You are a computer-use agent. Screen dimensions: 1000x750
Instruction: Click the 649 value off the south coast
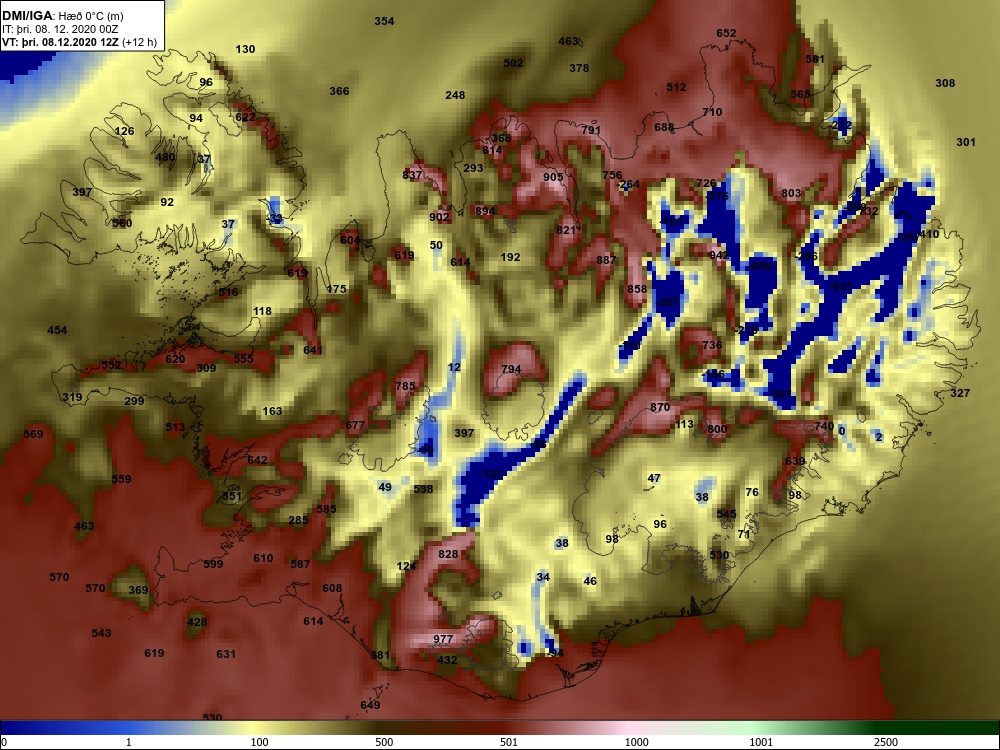pyautogui.click(x=370, y=705)
